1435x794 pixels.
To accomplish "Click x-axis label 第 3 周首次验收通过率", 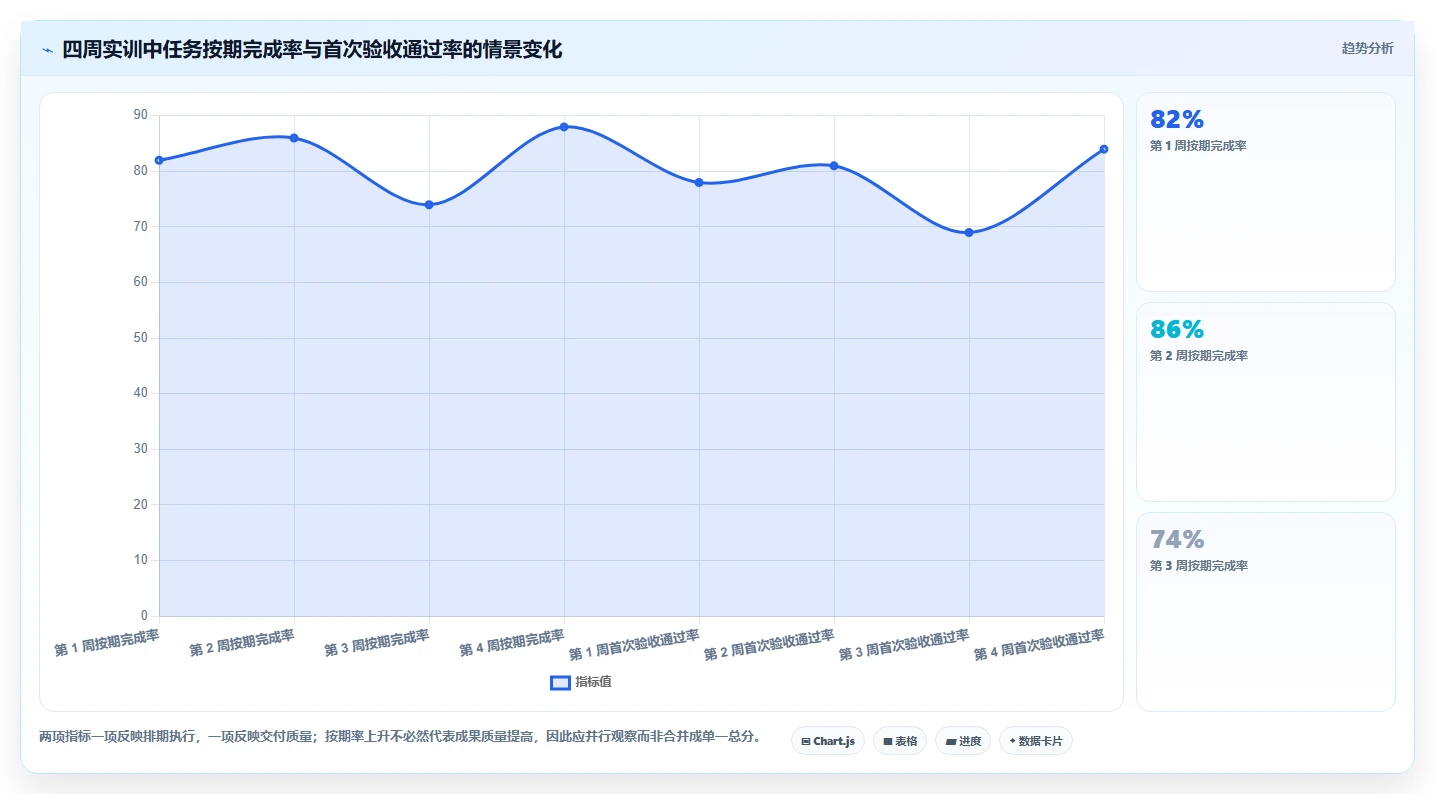I will click(x=904, y=645).
